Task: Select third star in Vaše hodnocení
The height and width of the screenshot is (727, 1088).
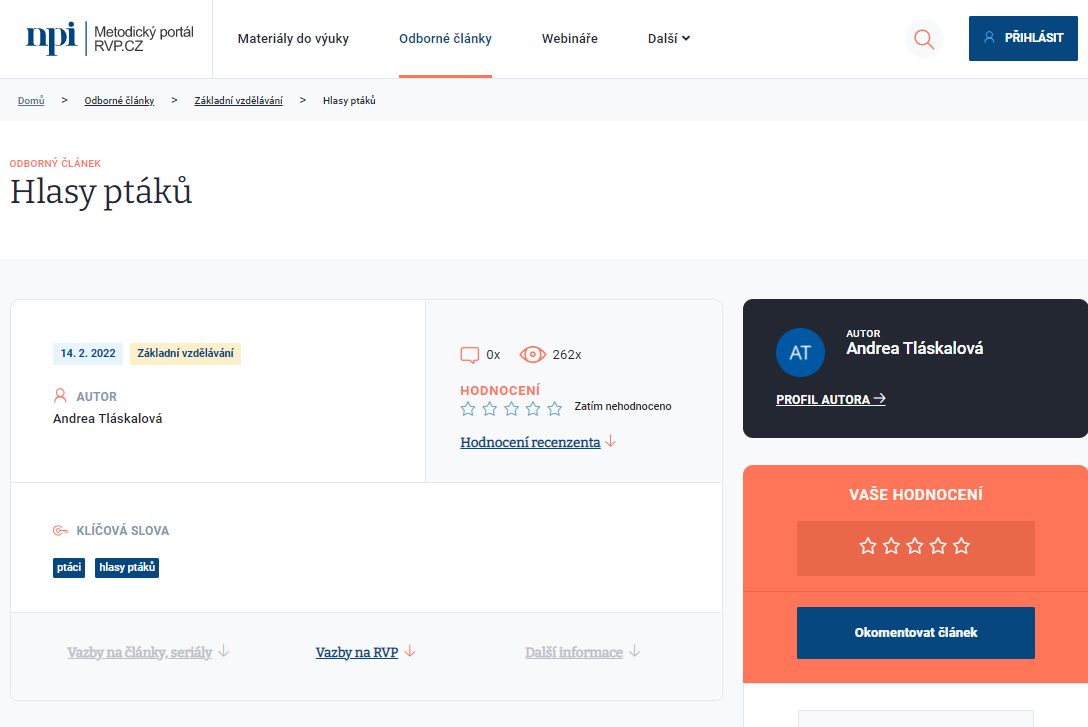Action: tap(915, 546)
